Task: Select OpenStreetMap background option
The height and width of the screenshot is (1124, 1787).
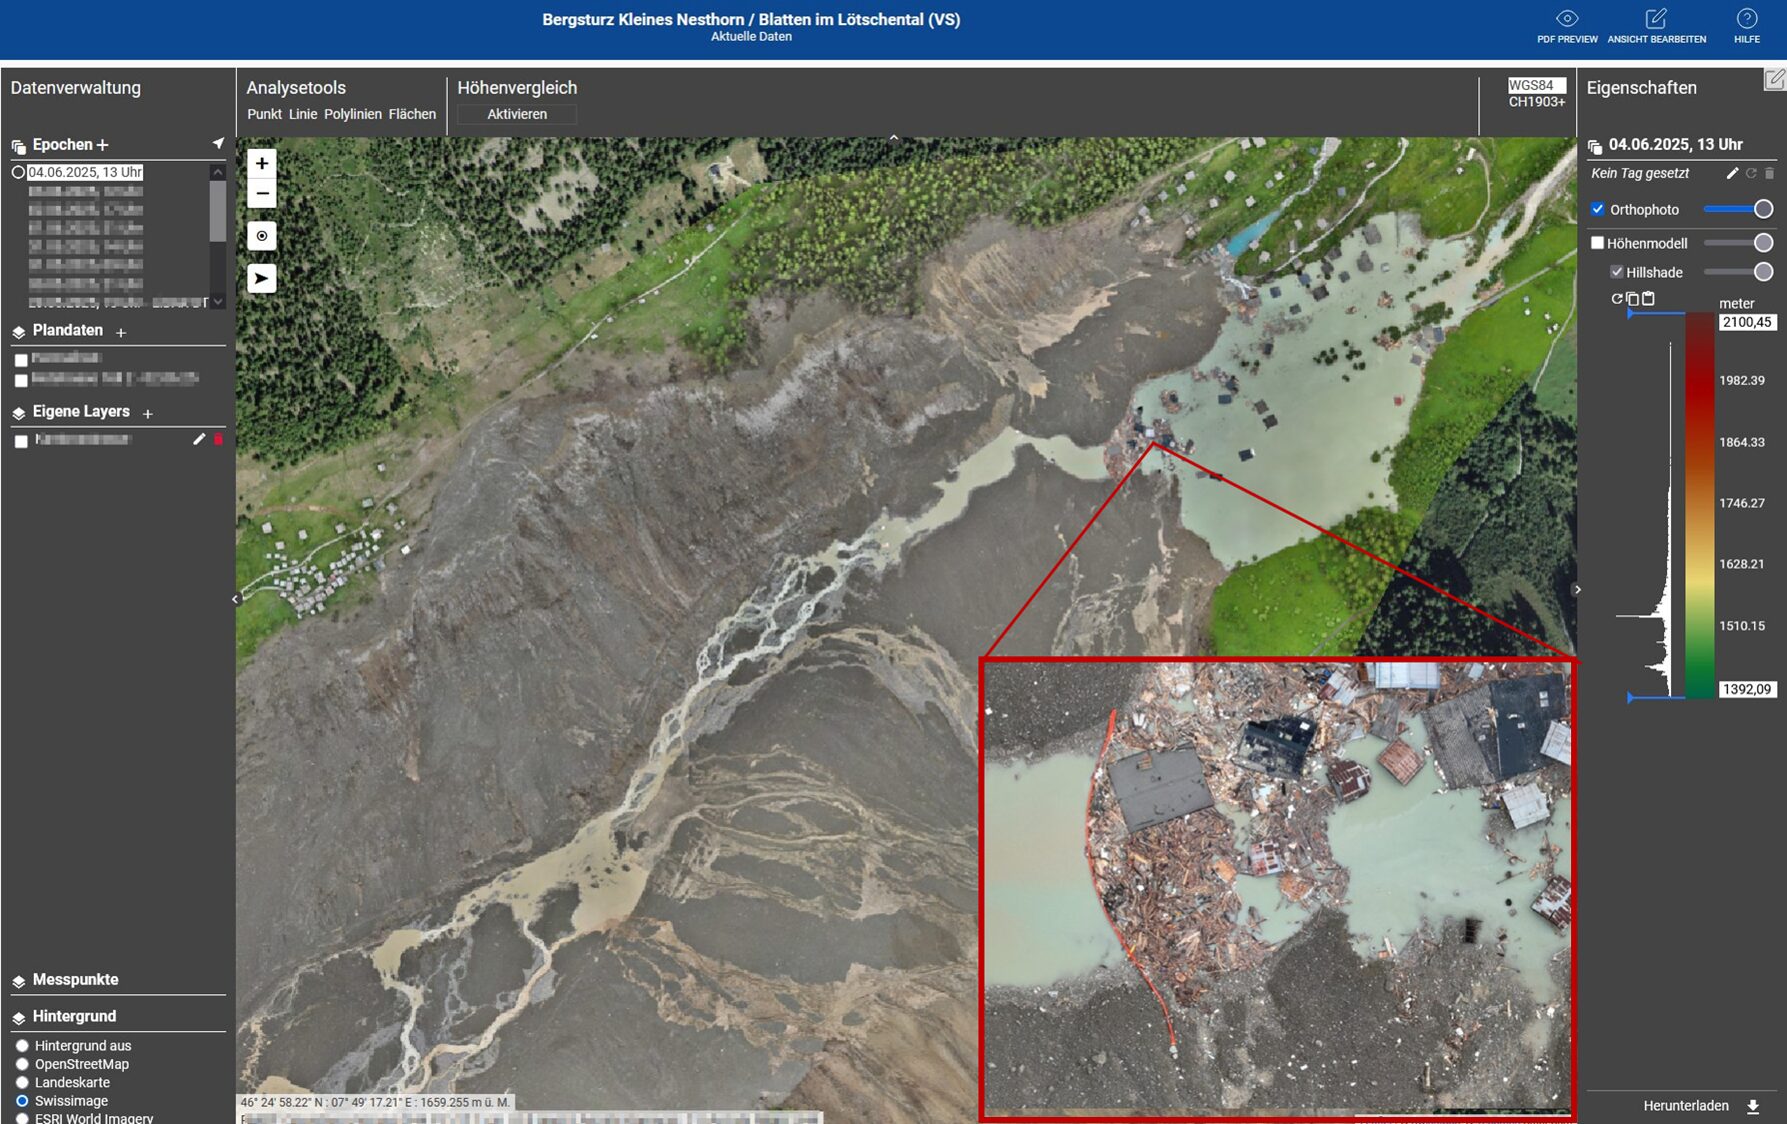Action: (x=22, y=1064)
